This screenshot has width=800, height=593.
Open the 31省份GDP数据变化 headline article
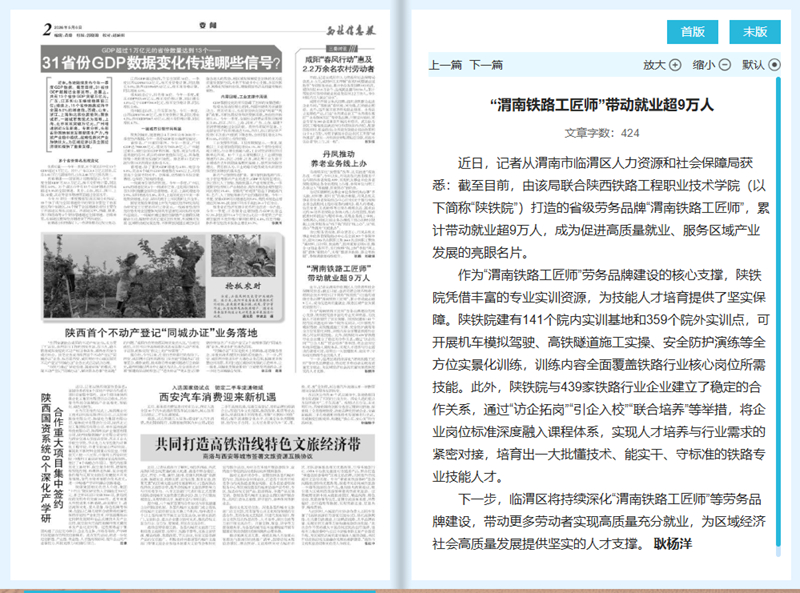[x=161, y=63]
